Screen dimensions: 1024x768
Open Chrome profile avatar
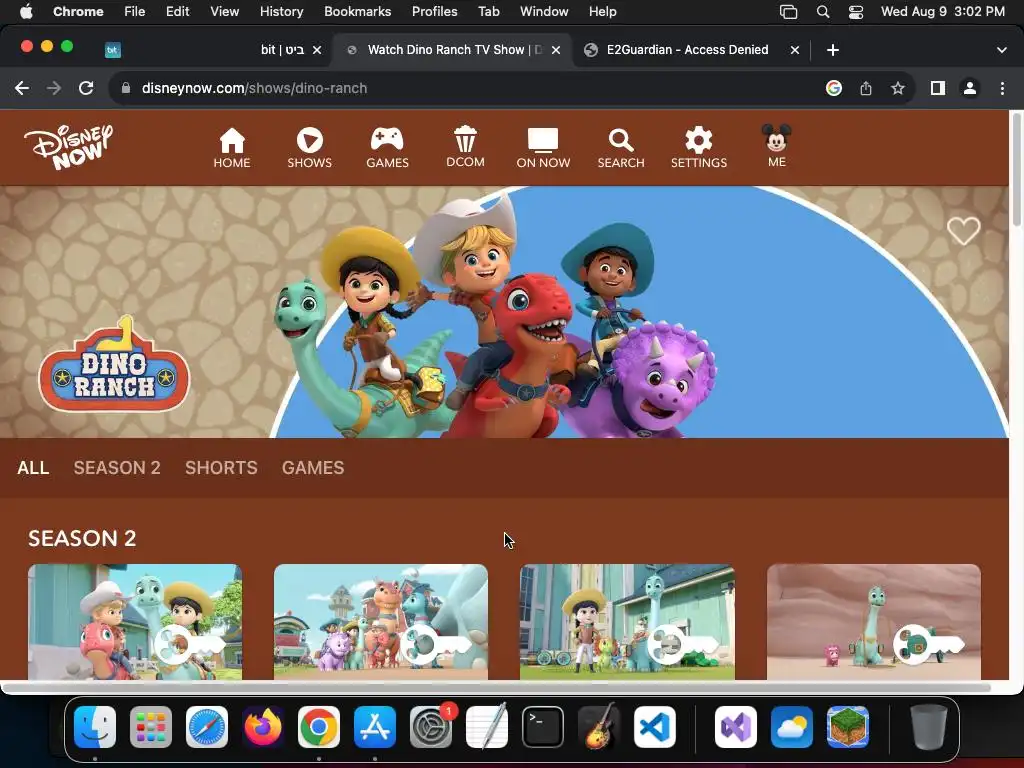[x=970, y=88]
